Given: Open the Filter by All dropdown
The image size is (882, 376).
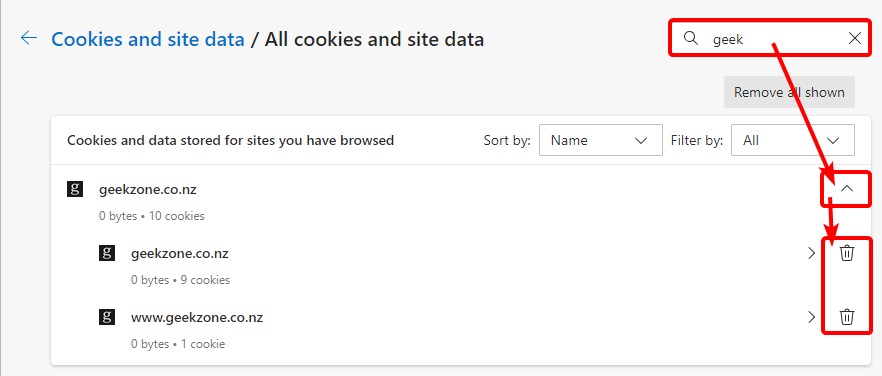Looking at the screenshot, I should click(x=793, y=140).
